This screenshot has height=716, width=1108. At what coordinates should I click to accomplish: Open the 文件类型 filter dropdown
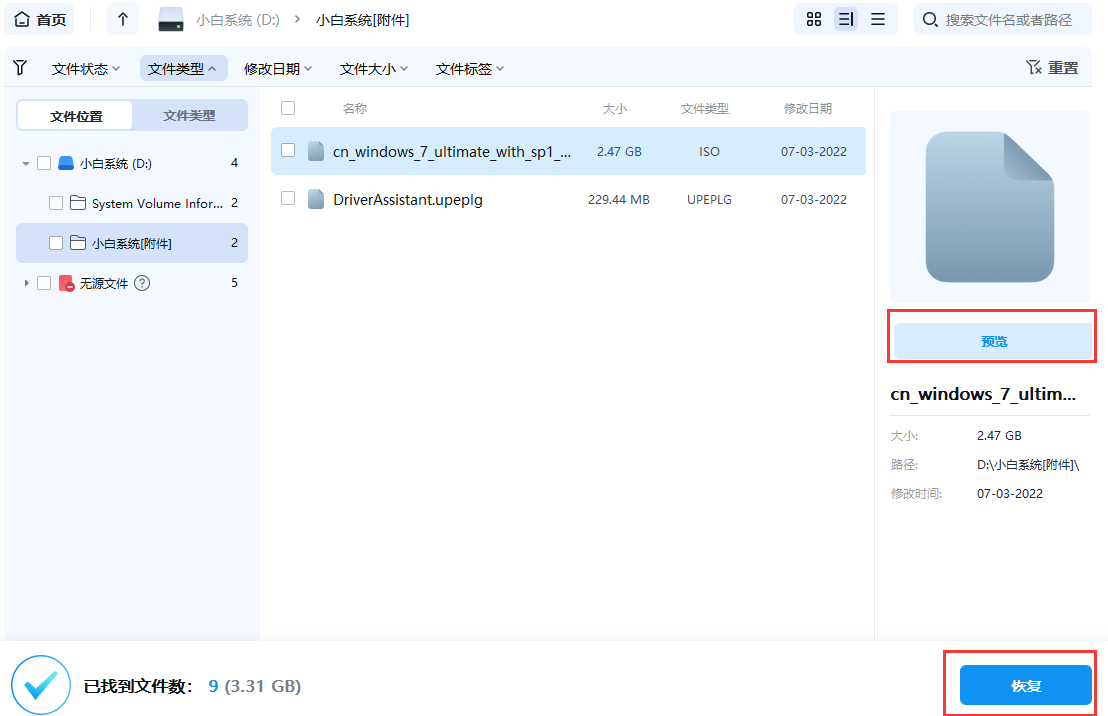click(183, 68)
